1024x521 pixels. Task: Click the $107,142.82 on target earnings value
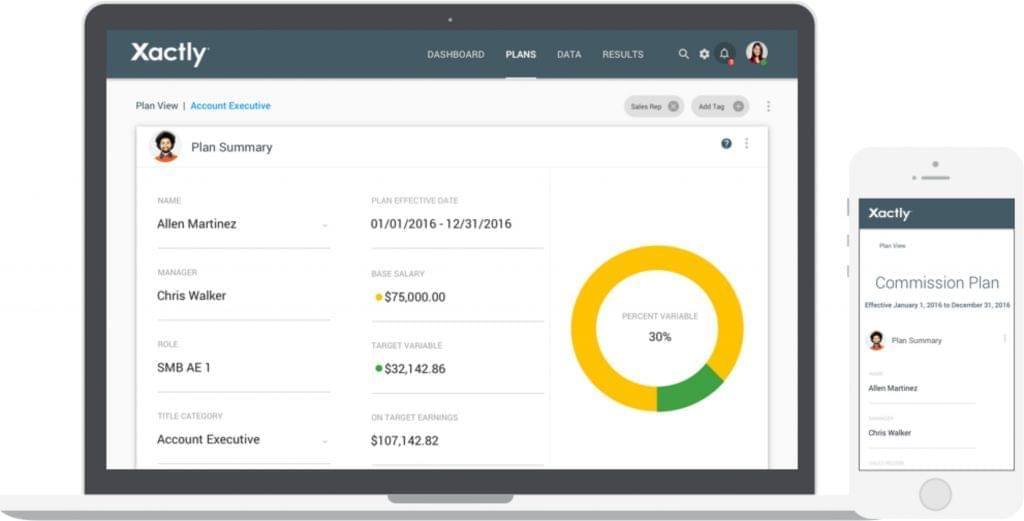405,441
